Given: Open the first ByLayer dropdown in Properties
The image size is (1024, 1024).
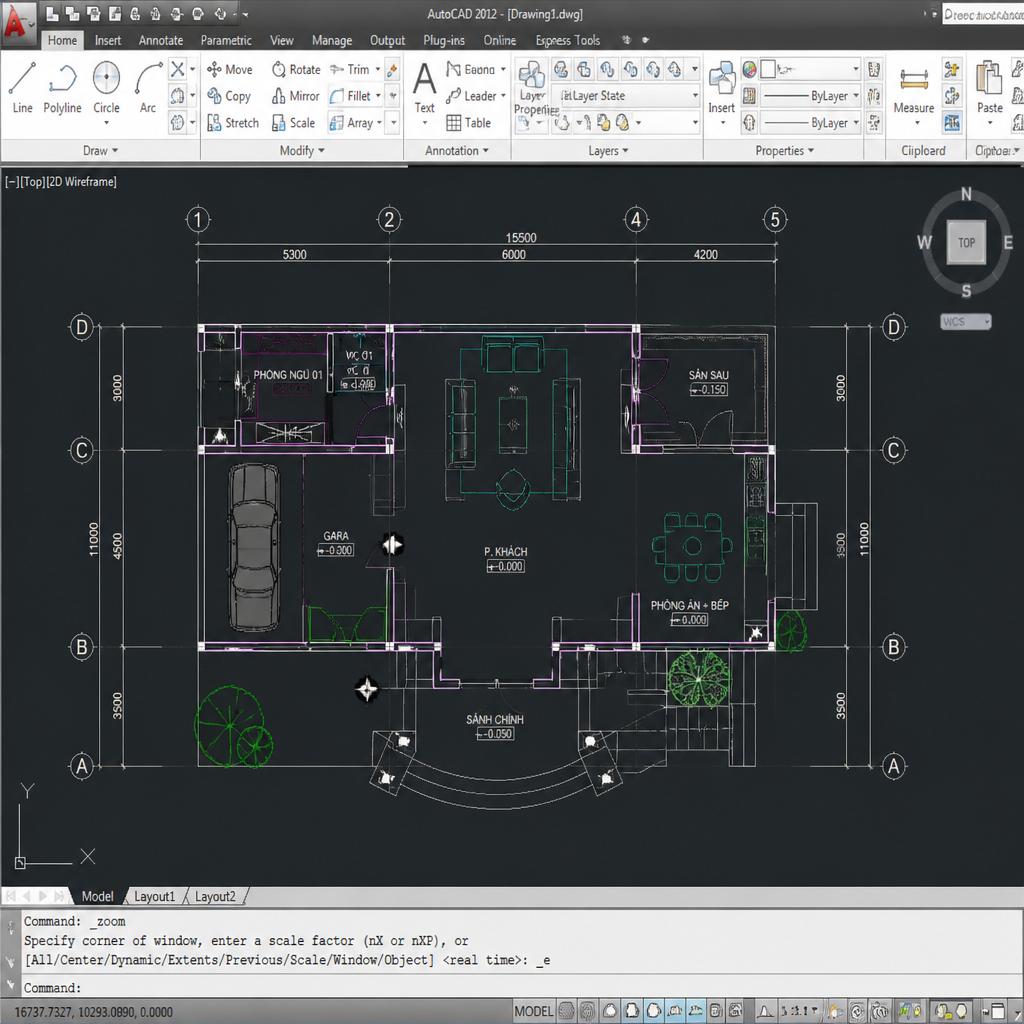Looking at the screenshot, I should (x=810, y=96).
